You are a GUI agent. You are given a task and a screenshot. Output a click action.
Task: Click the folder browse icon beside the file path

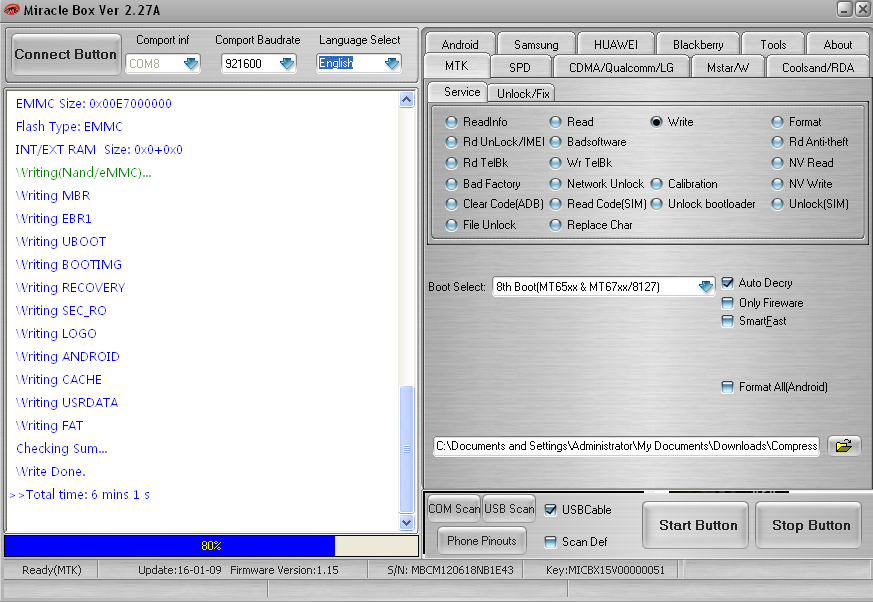[x=843, y=446]
